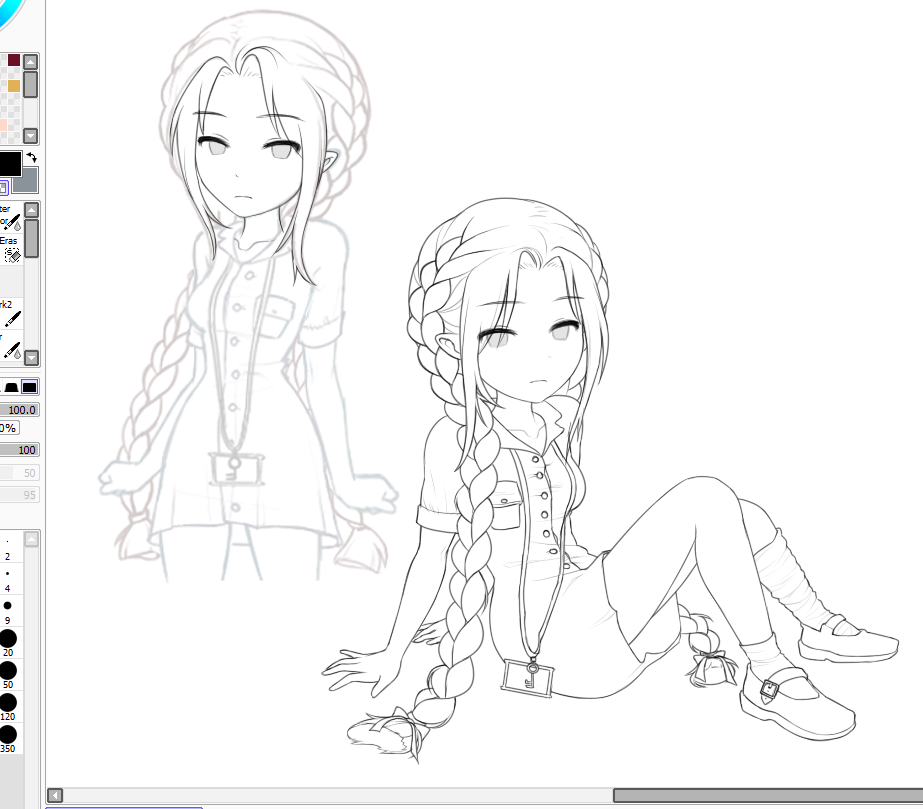Click the gray background color box
Image resolution: width=923 pixels, height=809 pixels.
[x=26, y=180]
